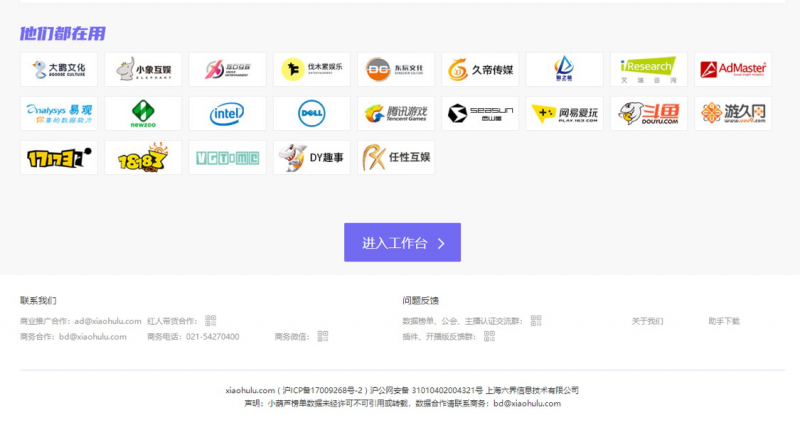Click the AdMaster logo

[x=733, y=69]
